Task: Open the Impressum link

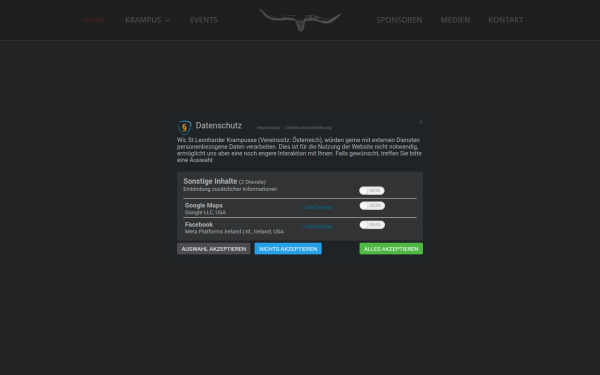Action: click(268, 128)
